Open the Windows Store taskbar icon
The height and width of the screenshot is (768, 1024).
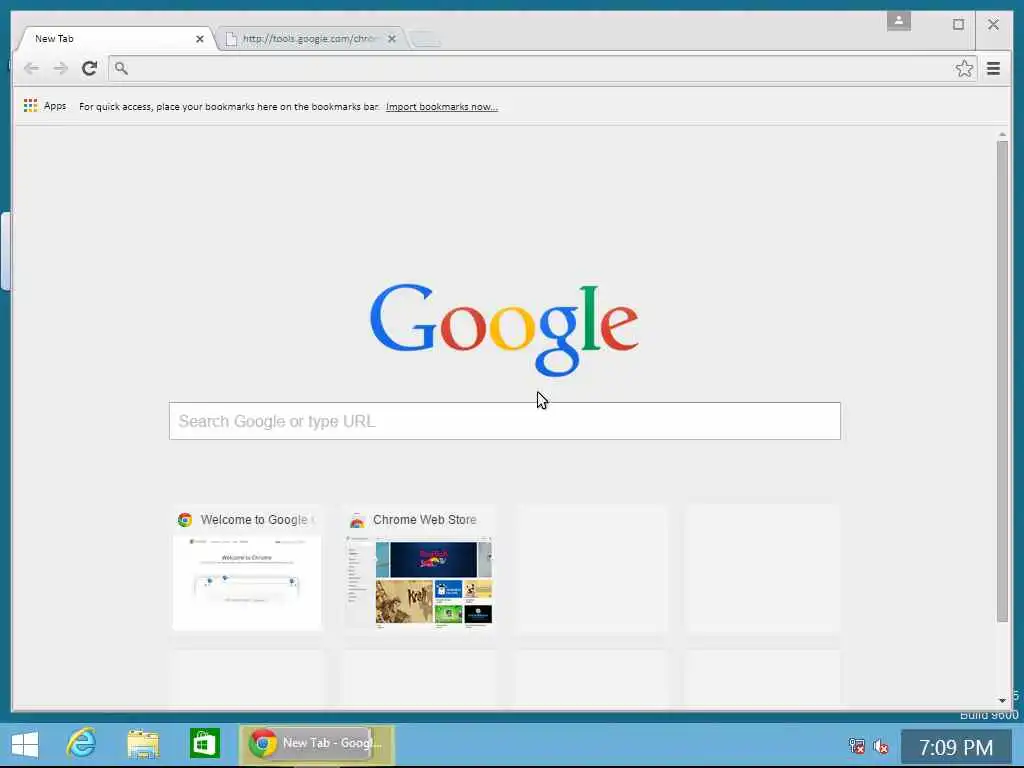(x=204, y=743)
